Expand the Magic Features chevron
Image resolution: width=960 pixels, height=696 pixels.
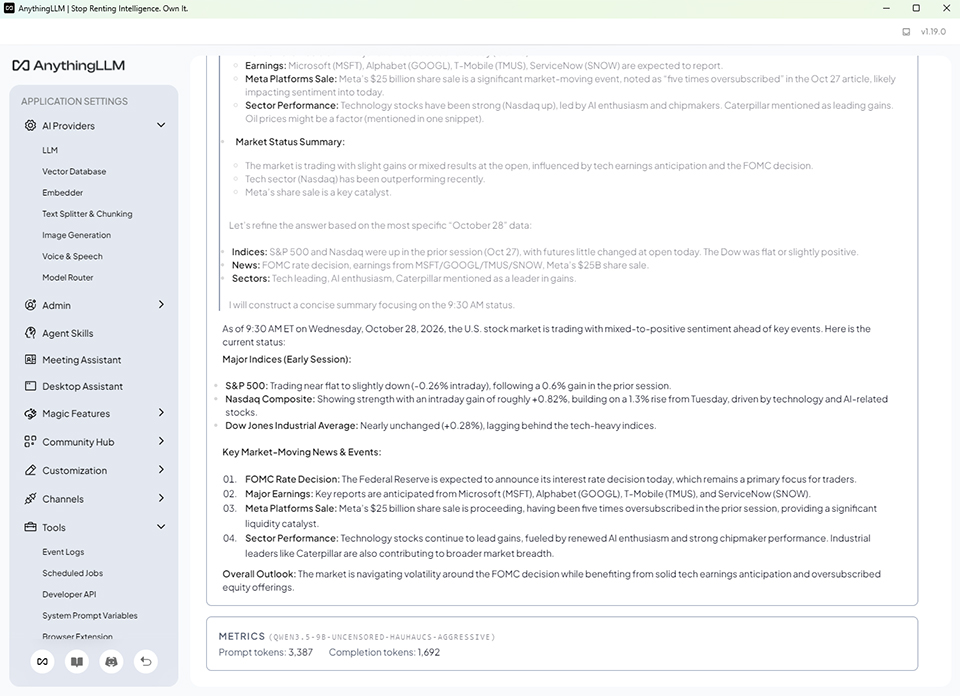[161, 413]
